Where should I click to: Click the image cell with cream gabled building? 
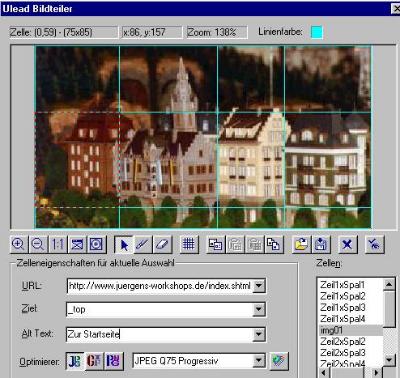click(251, 160)
